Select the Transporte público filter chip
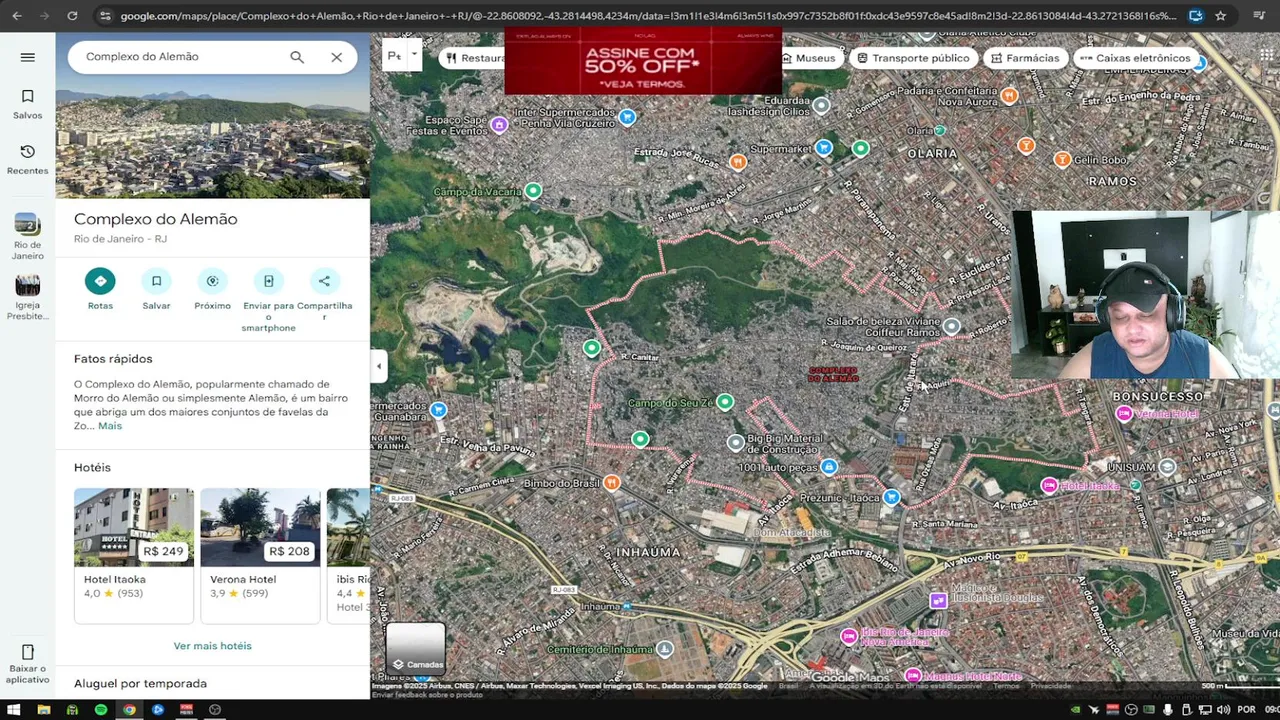 (x=913, y=58)
